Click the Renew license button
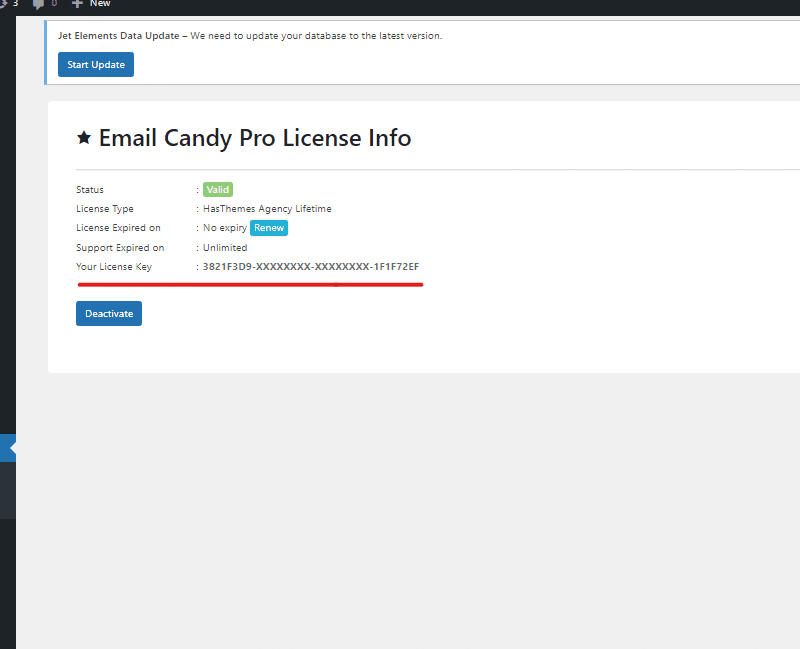This screenshot has height=649, width=800. point(269,228)
